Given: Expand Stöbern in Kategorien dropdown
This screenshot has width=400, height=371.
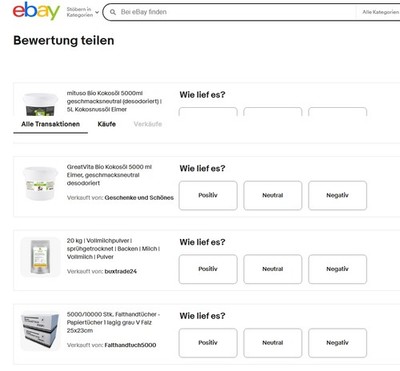Looking at the screenshot, I should coord(83,12).
